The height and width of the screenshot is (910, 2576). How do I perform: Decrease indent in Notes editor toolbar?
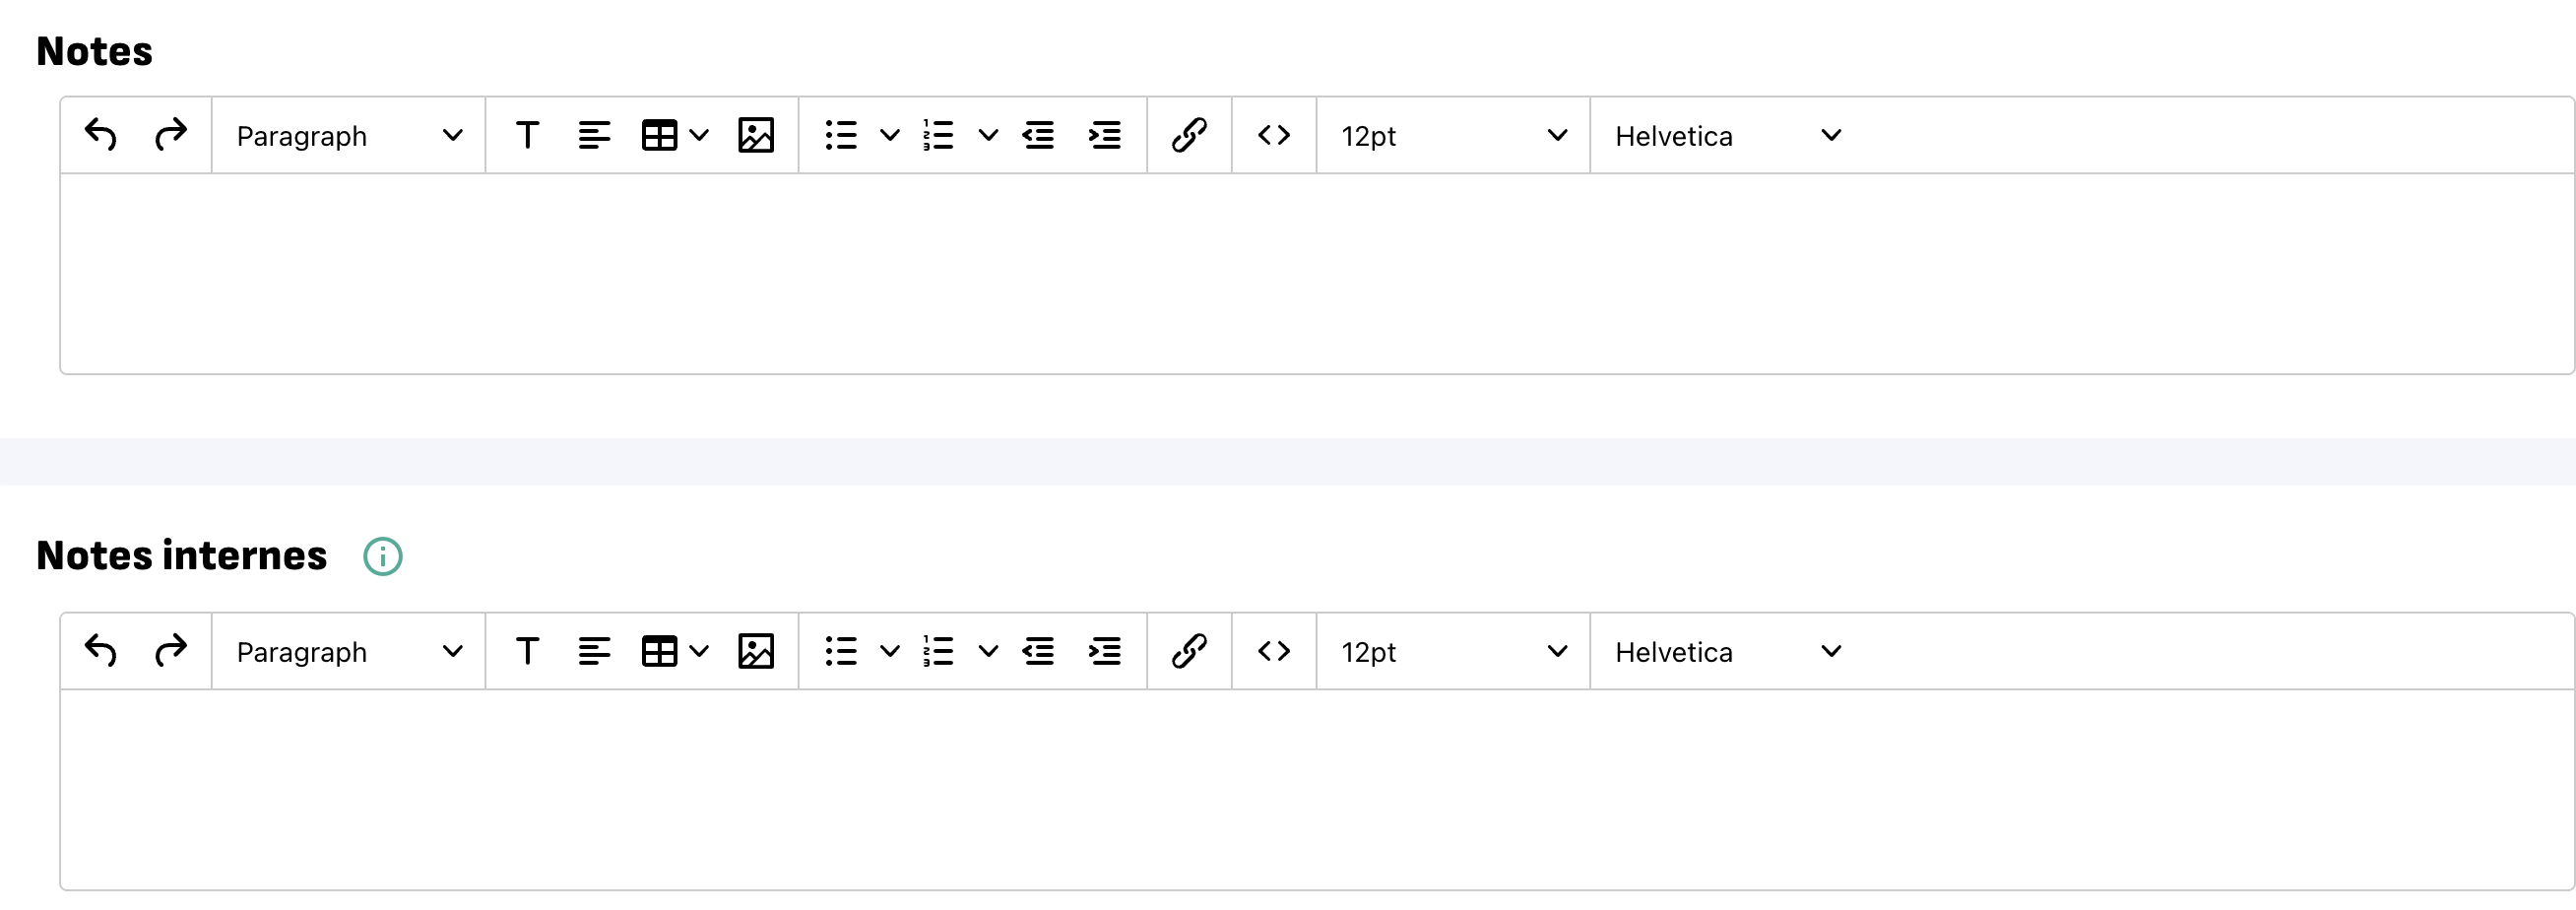(x=1038, y=135)
